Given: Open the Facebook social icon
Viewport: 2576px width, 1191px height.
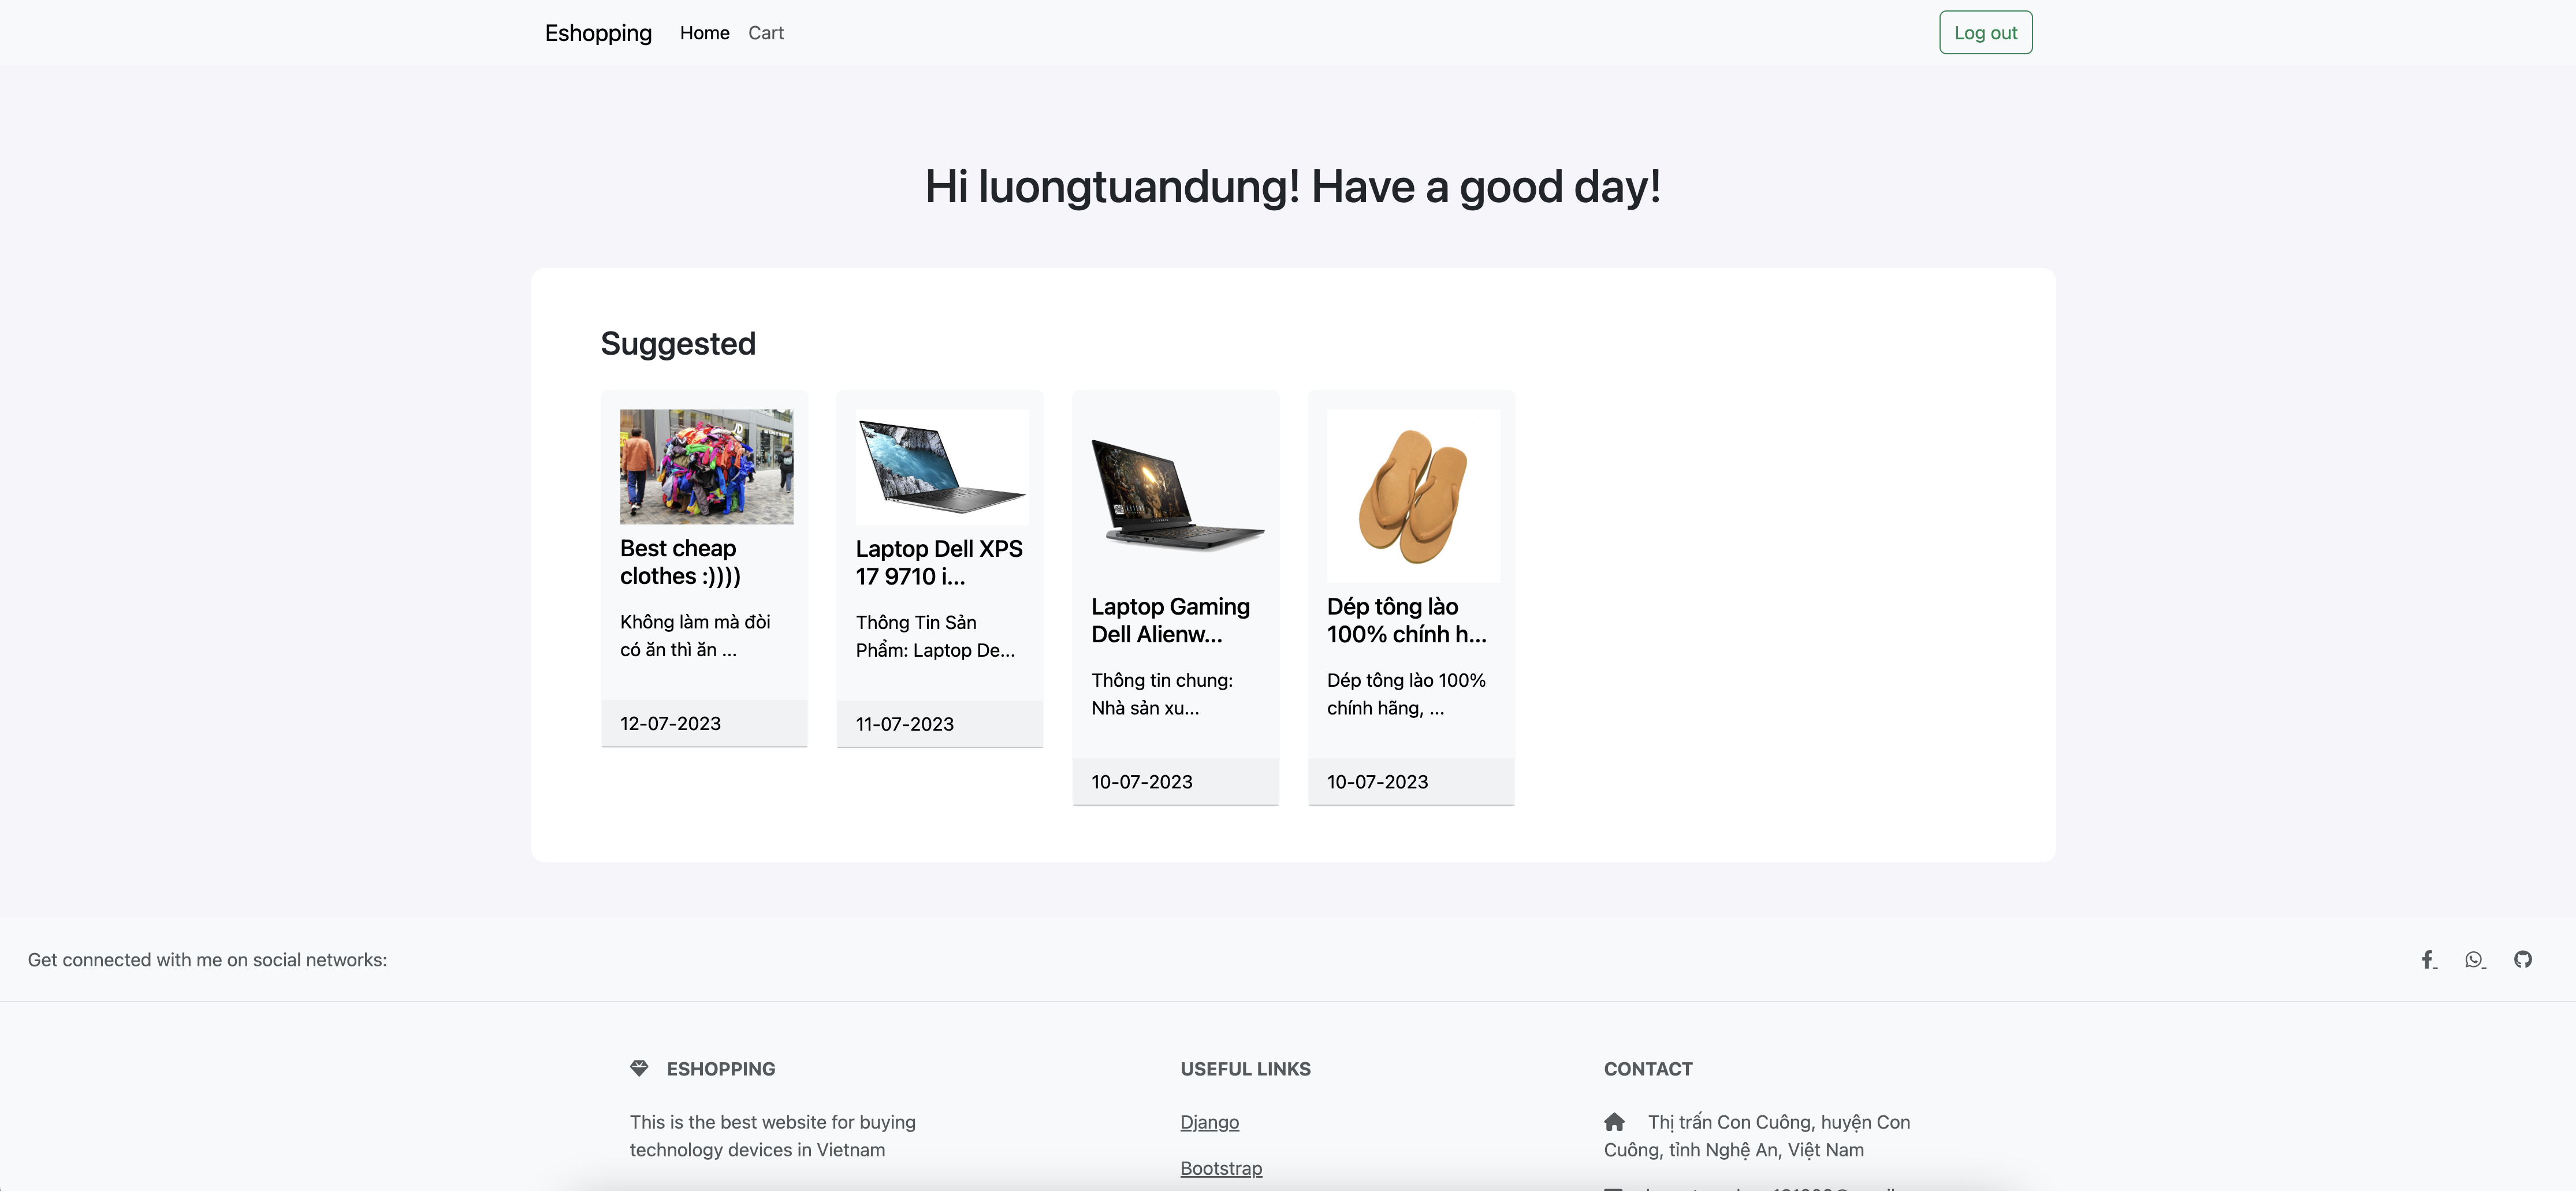Looking at the screenshot, I should click(x=2428, y=960).
